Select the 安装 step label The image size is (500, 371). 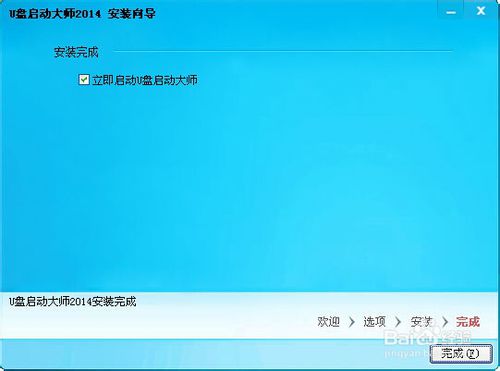pos(422,322)
